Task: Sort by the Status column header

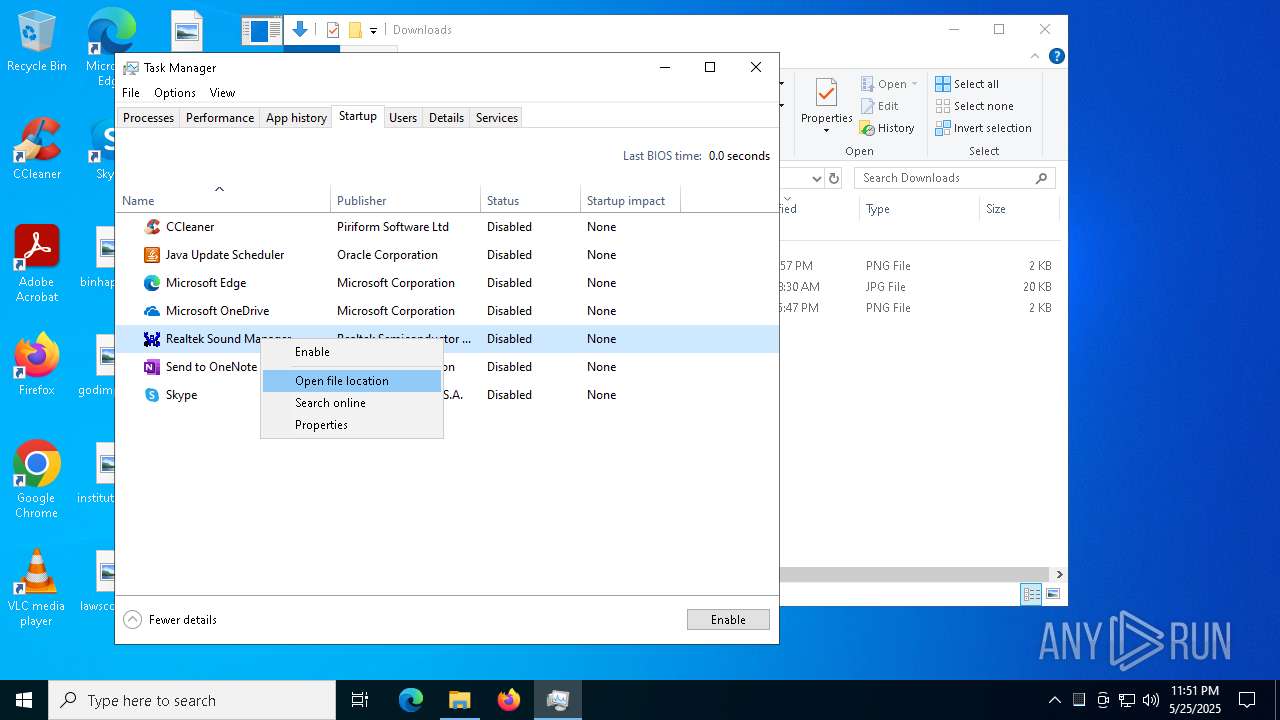Action: click(x=531, y=201)
